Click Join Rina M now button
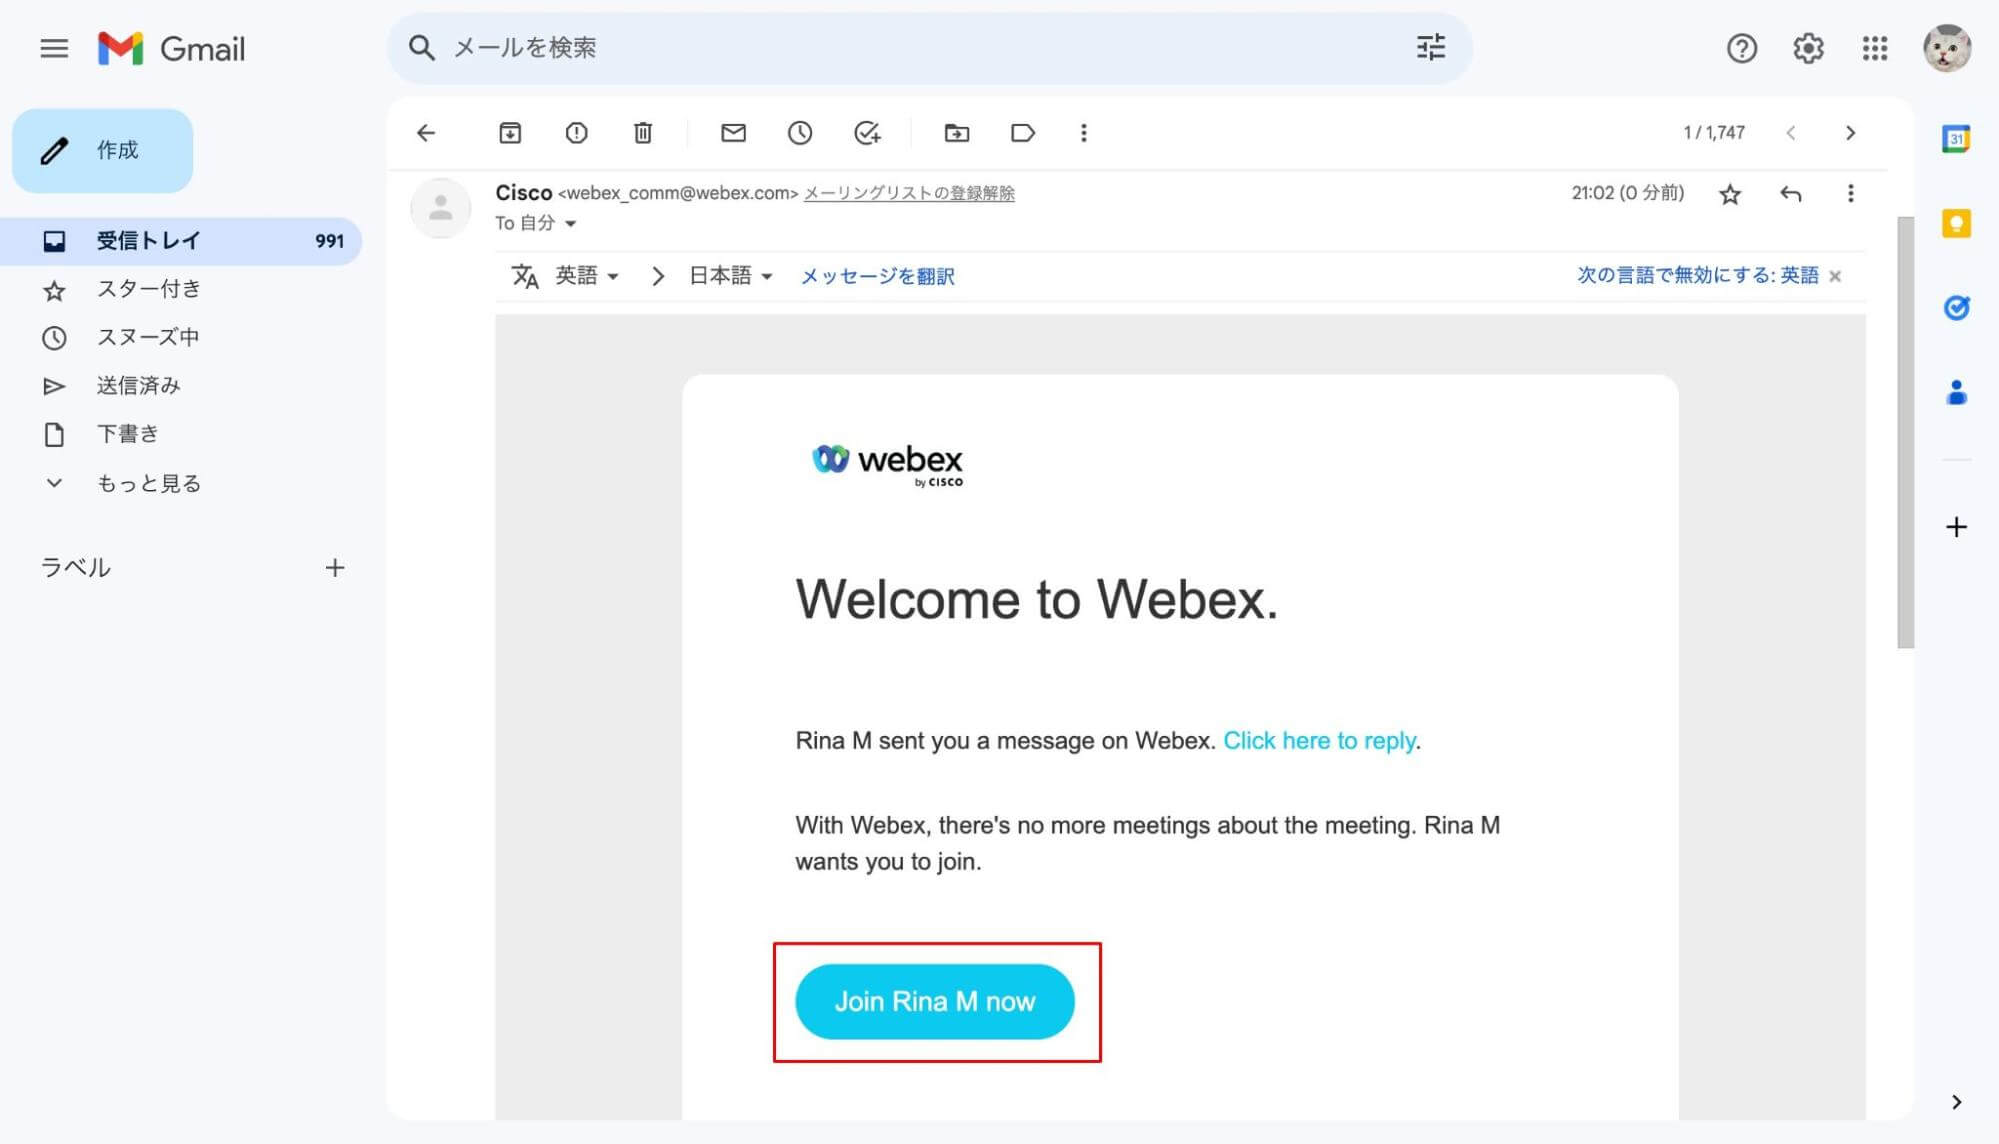The height and width of the screenshot is (1144, 1999). 934,1001
